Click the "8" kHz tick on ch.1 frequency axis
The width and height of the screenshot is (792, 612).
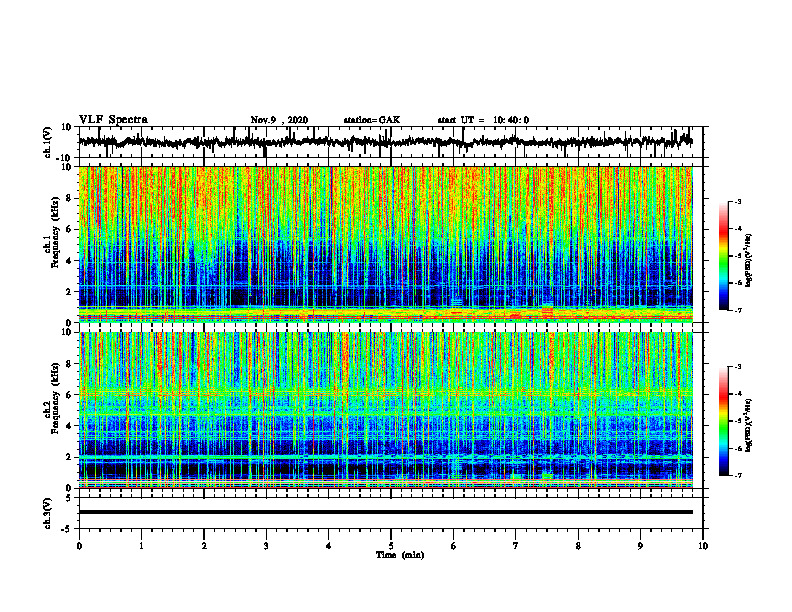tap(69, 198)
